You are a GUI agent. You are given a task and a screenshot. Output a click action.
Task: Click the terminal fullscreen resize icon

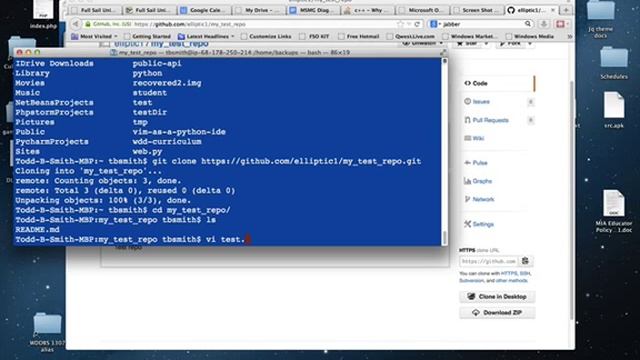(x=443, y=53)
